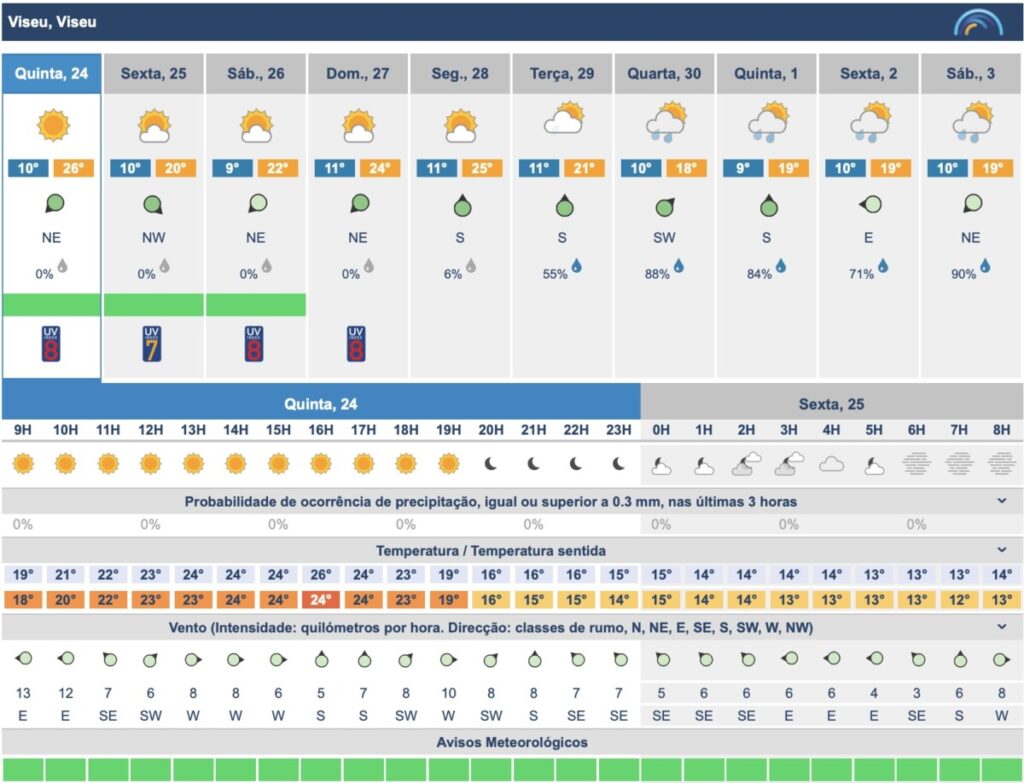The width and height of the screenshot is (1024, 783).
Task: Collapse the precipitation probability section
Action: (1002, 500)
